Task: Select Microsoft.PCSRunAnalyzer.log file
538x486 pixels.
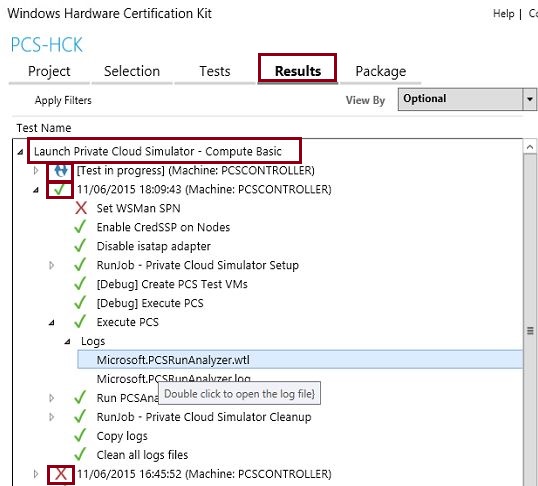Action: [x=174, y=379]
